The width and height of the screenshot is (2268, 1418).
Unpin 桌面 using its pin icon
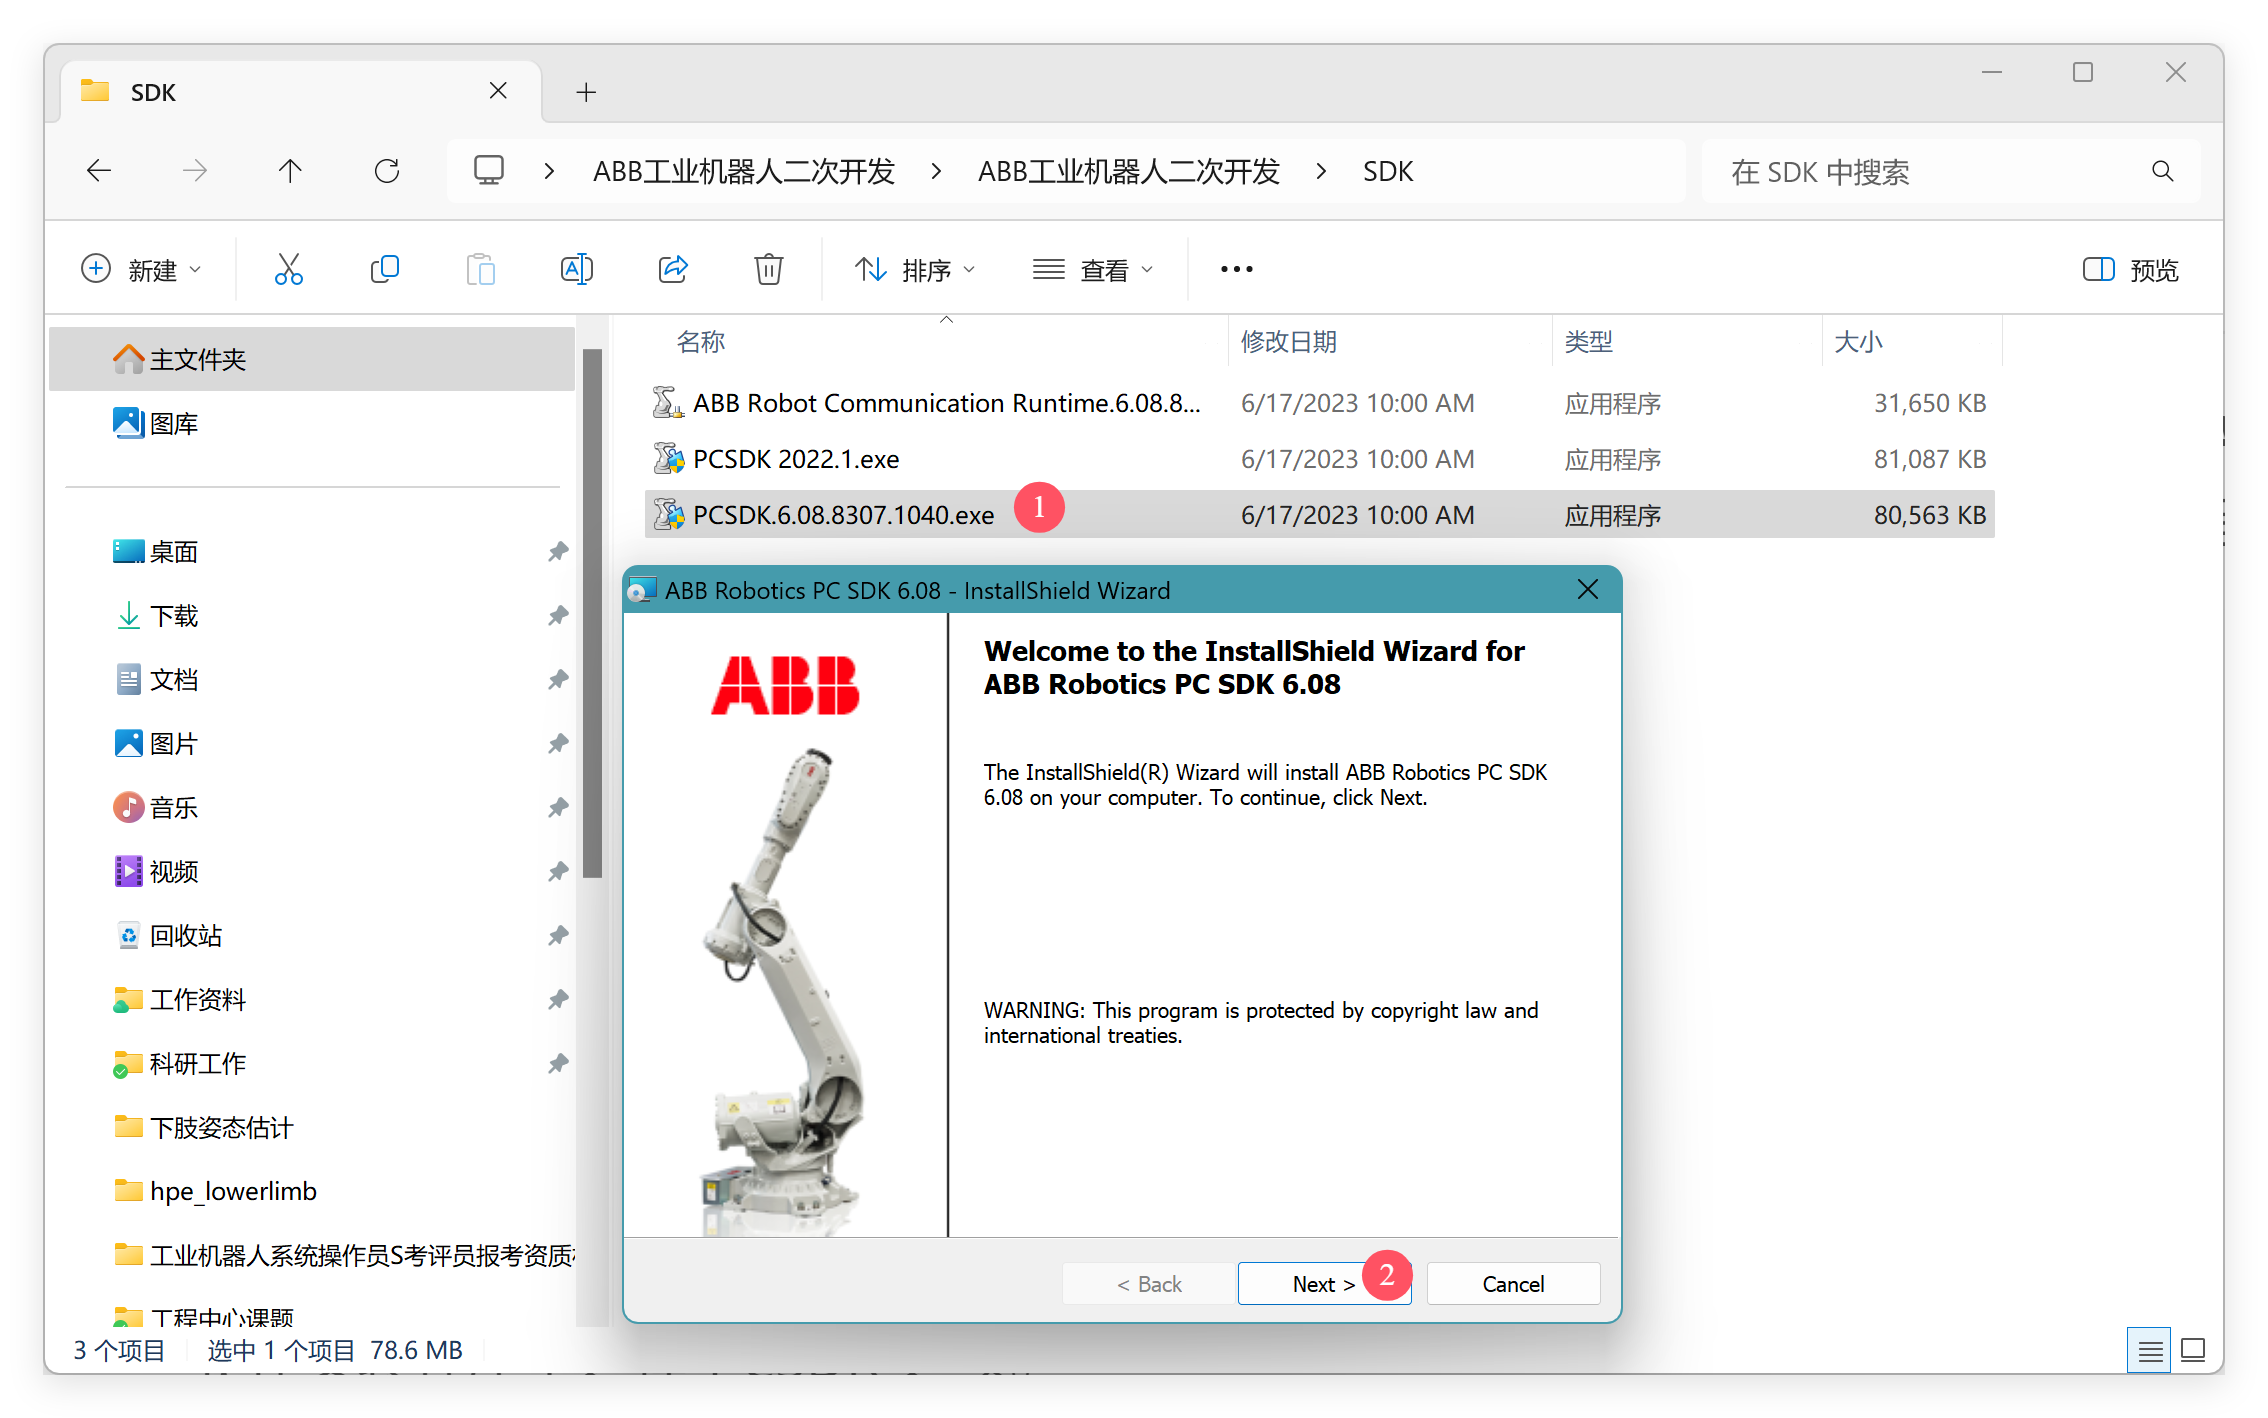pyautogui.click(x=558, y=551)
